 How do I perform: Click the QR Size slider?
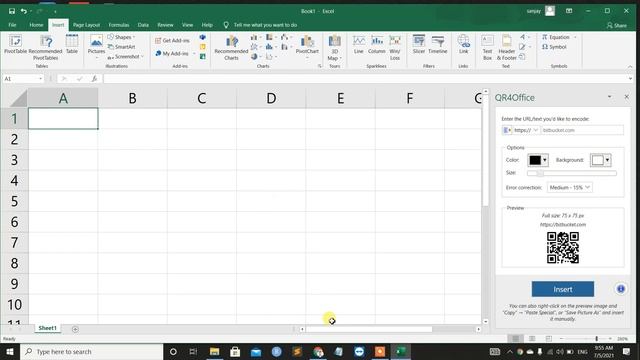click(x=571, y=173)
